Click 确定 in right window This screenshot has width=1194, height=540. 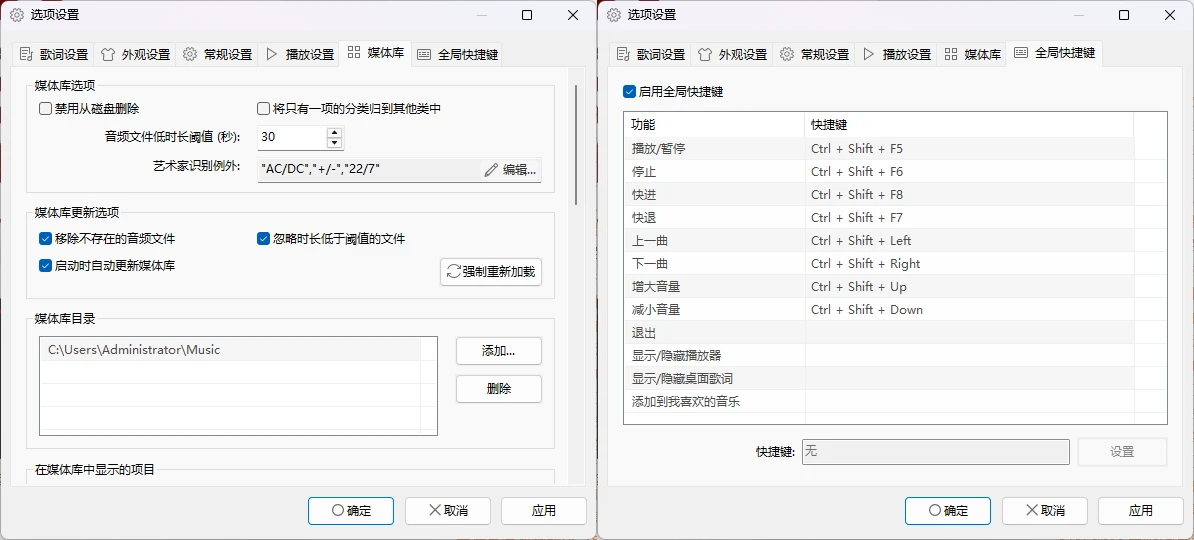[948, 511]
